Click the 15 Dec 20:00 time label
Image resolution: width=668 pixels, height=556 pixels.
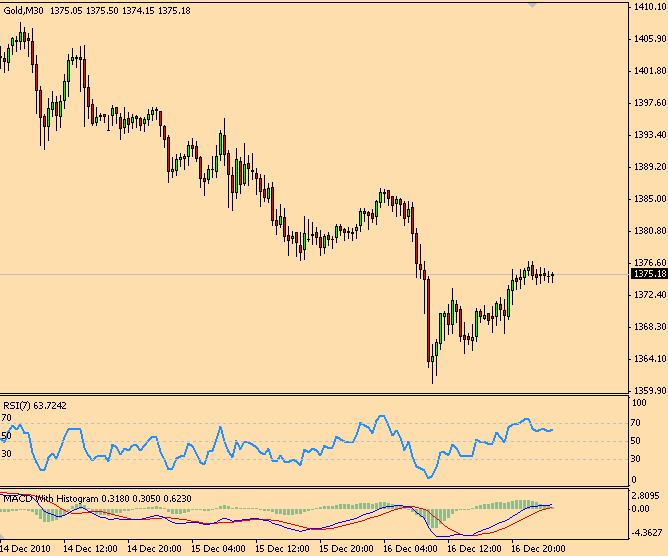click(346, 549)
